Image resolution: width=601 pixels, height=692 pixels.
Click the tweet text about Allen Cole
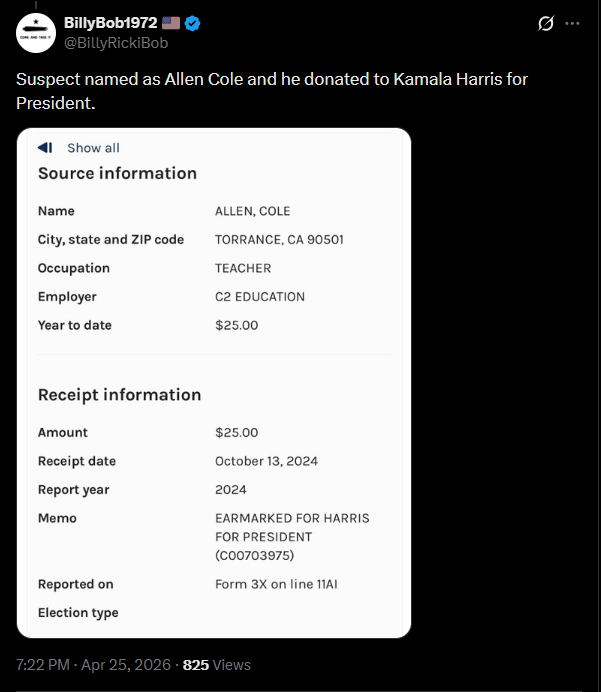272,91
